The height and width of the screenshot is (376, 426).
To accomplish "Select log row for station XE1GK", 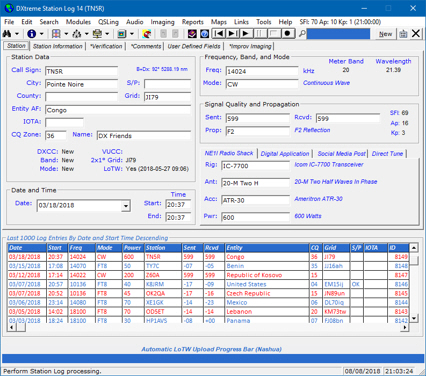I will (x=208, y=302).
